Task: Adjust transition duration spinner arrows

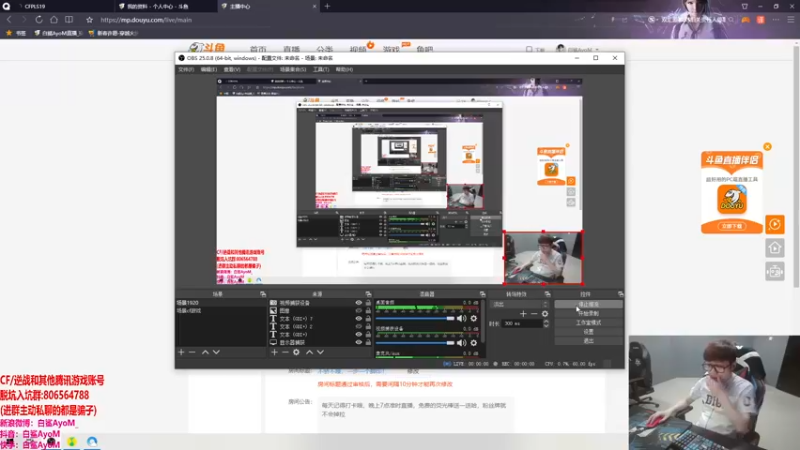Action: pyautogui.click(x=546, y=323)
